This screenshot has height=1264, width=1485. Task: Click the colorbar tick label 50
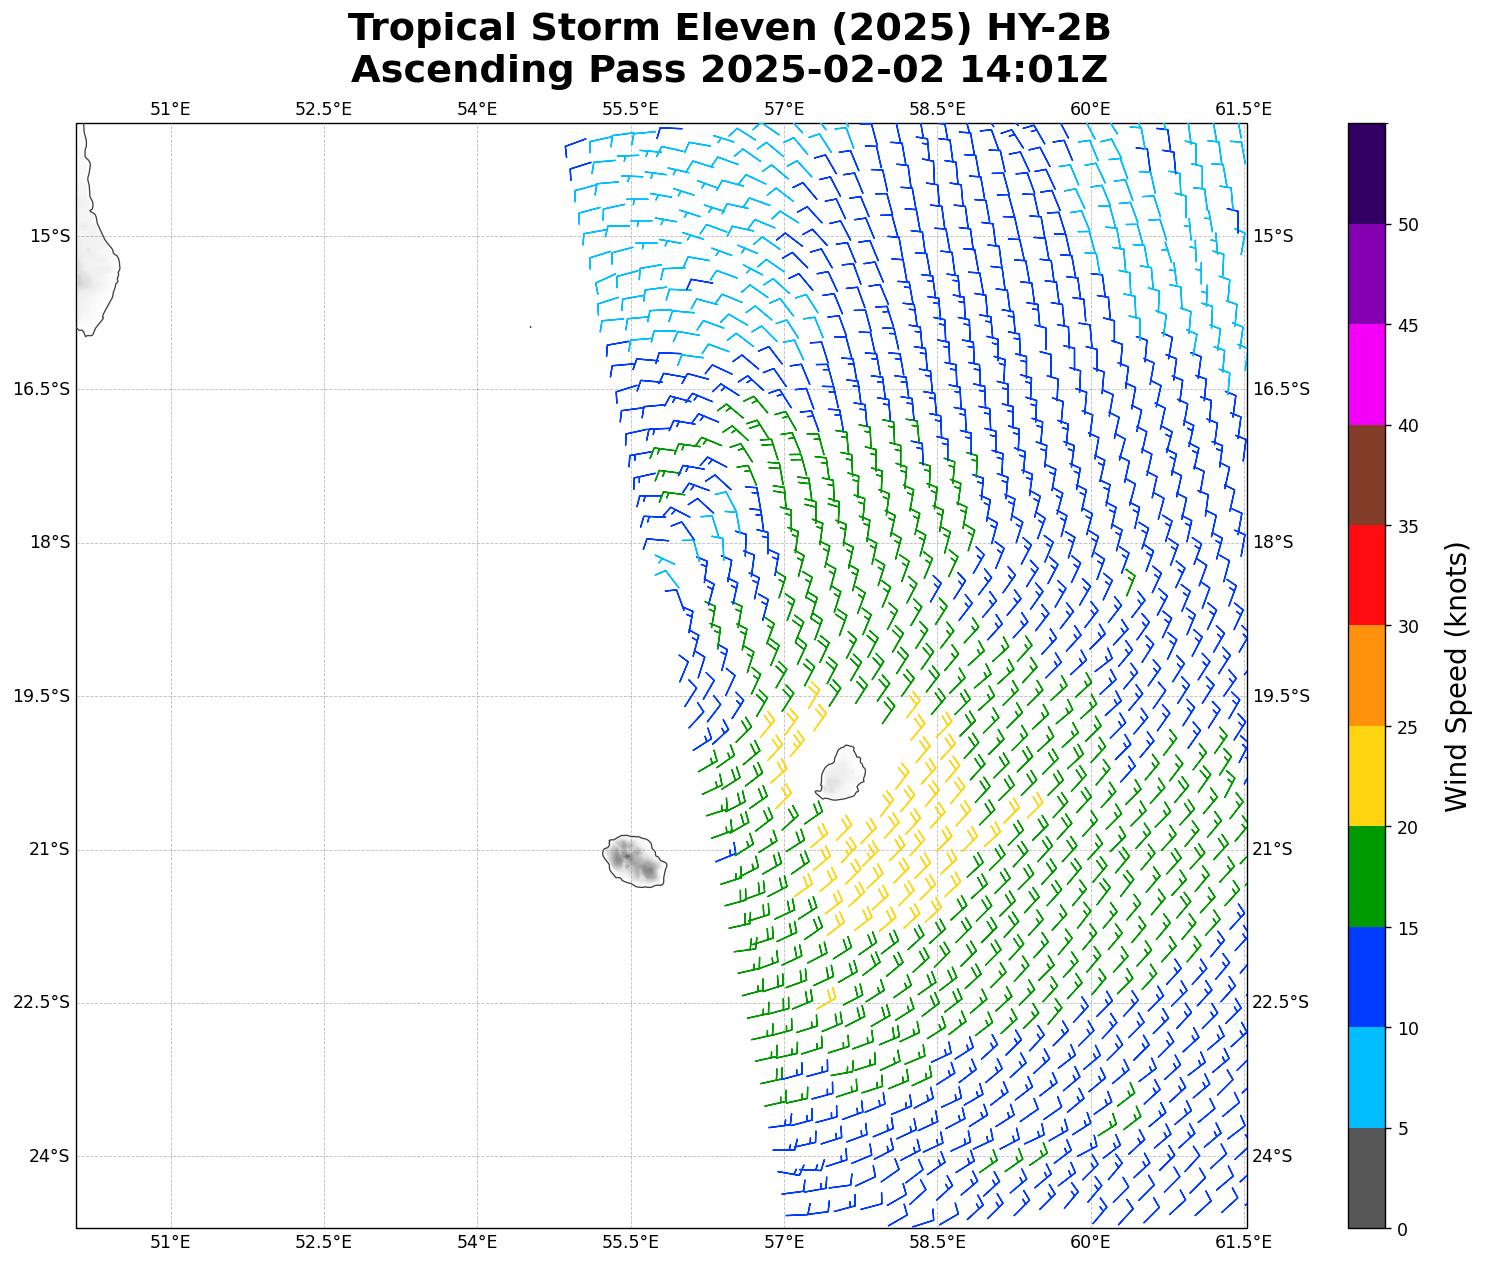1408,225
